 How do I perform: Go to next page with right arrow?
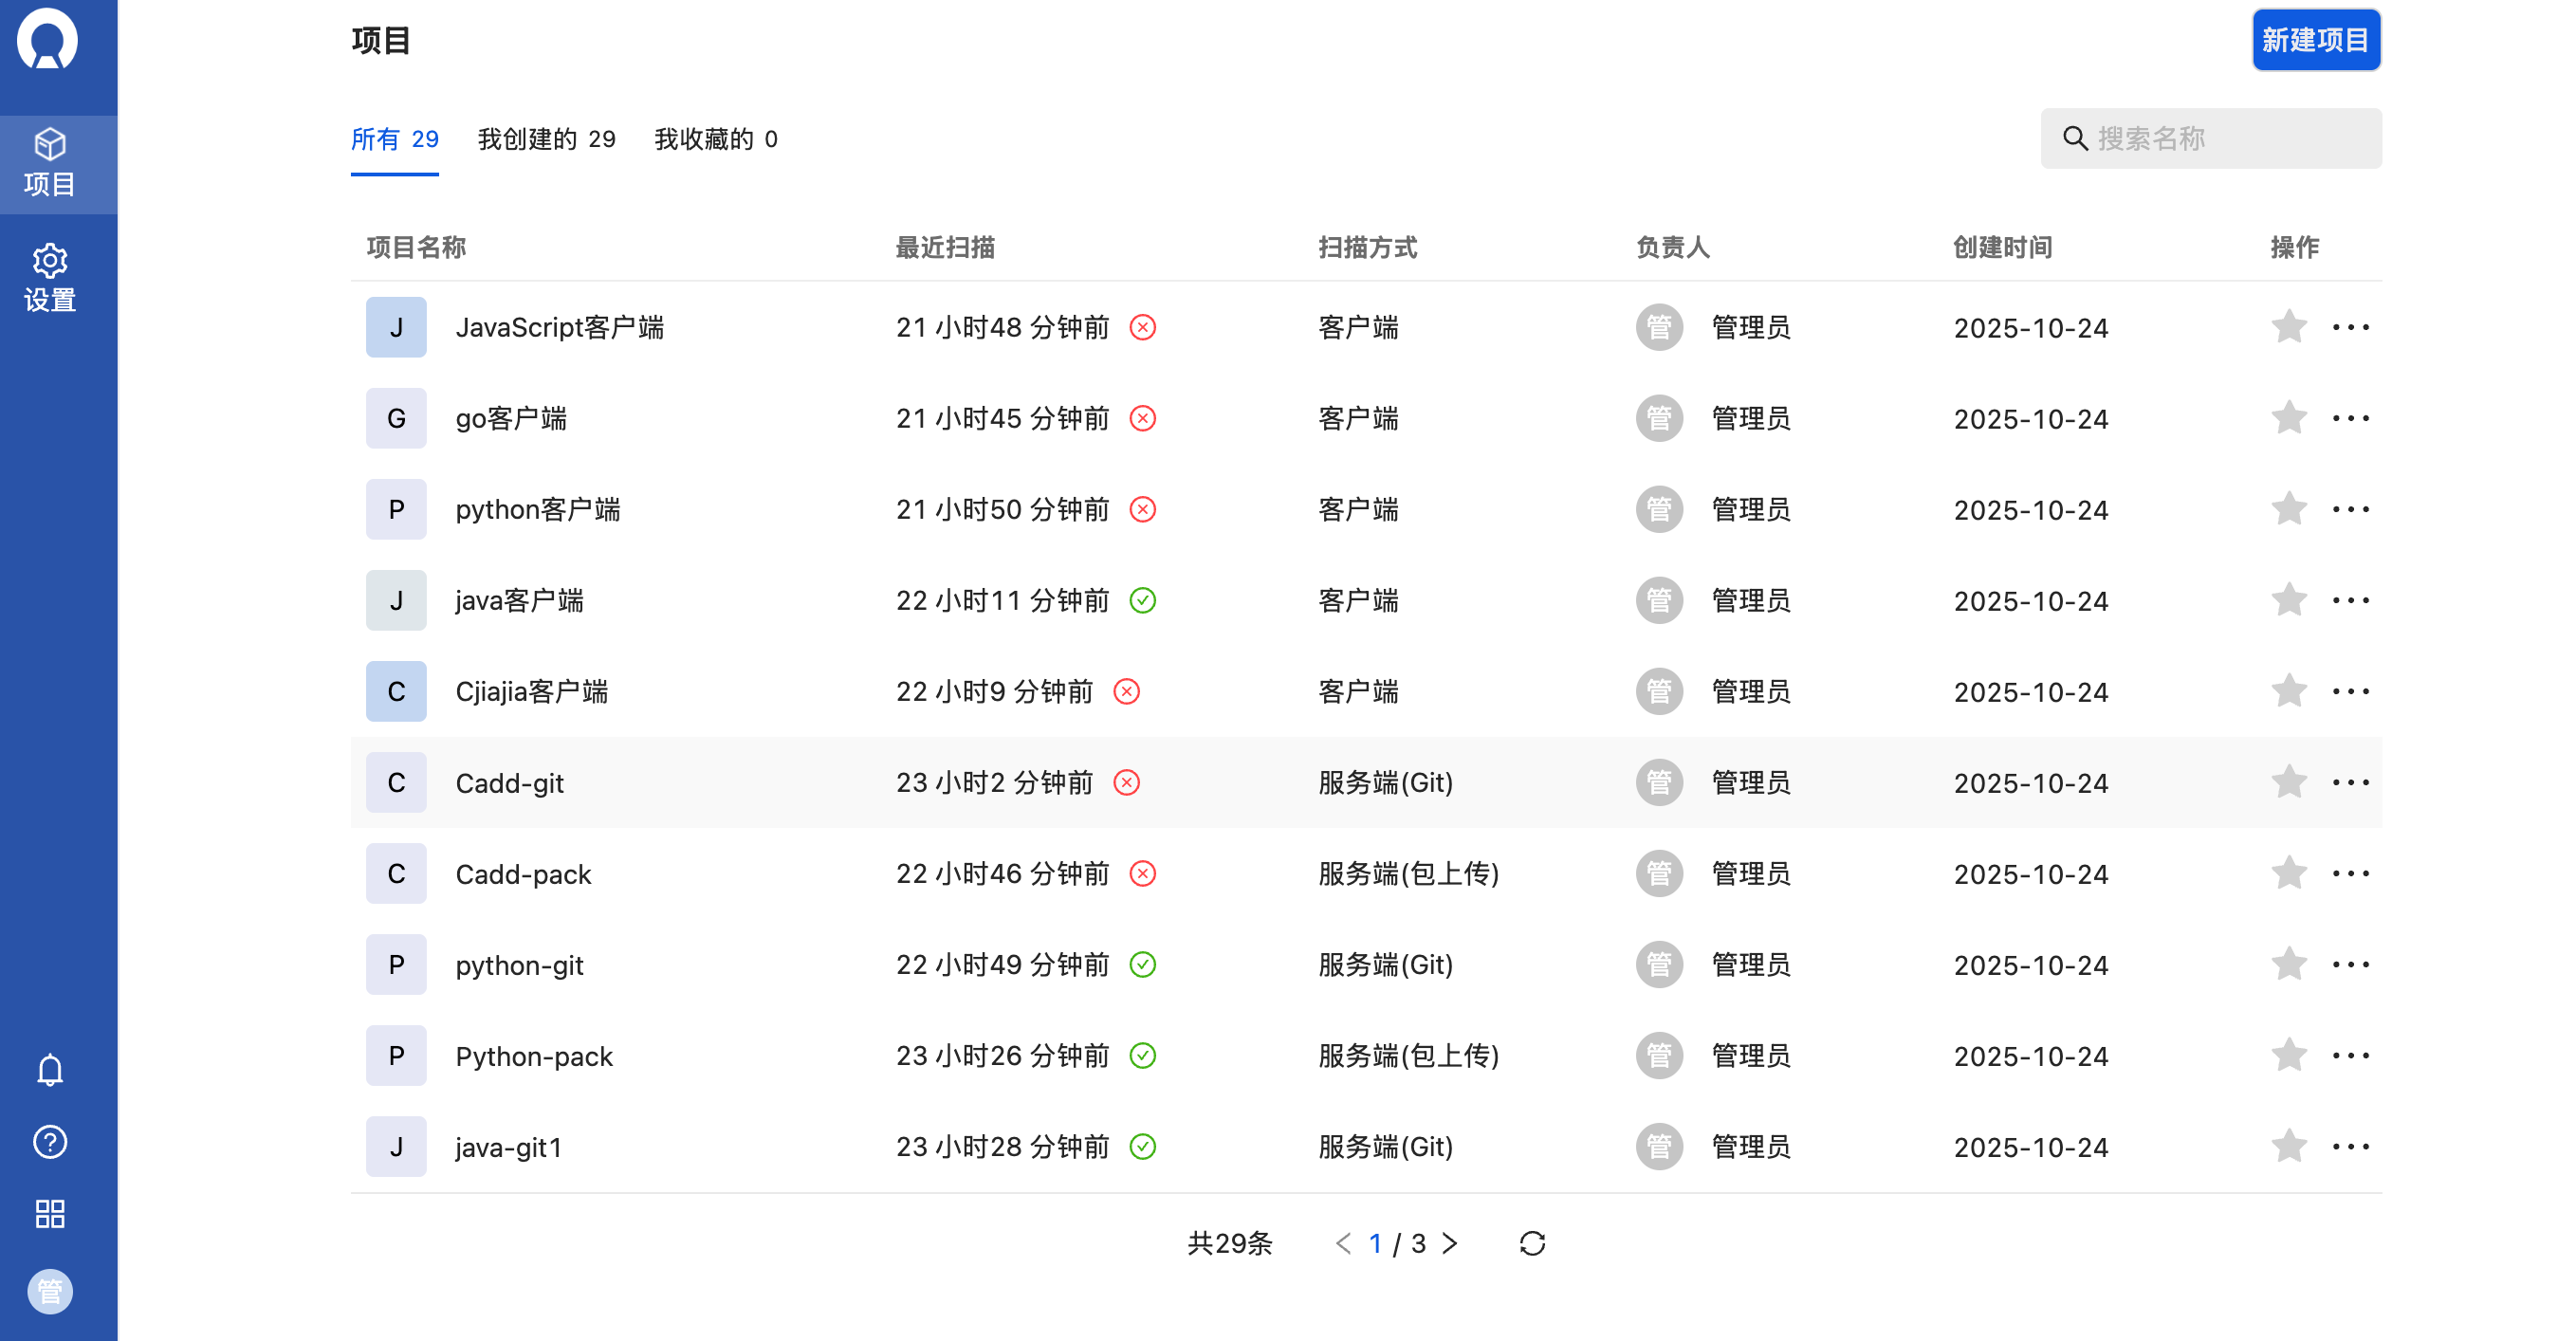pyautogui.click(x=1450, y=1243)
